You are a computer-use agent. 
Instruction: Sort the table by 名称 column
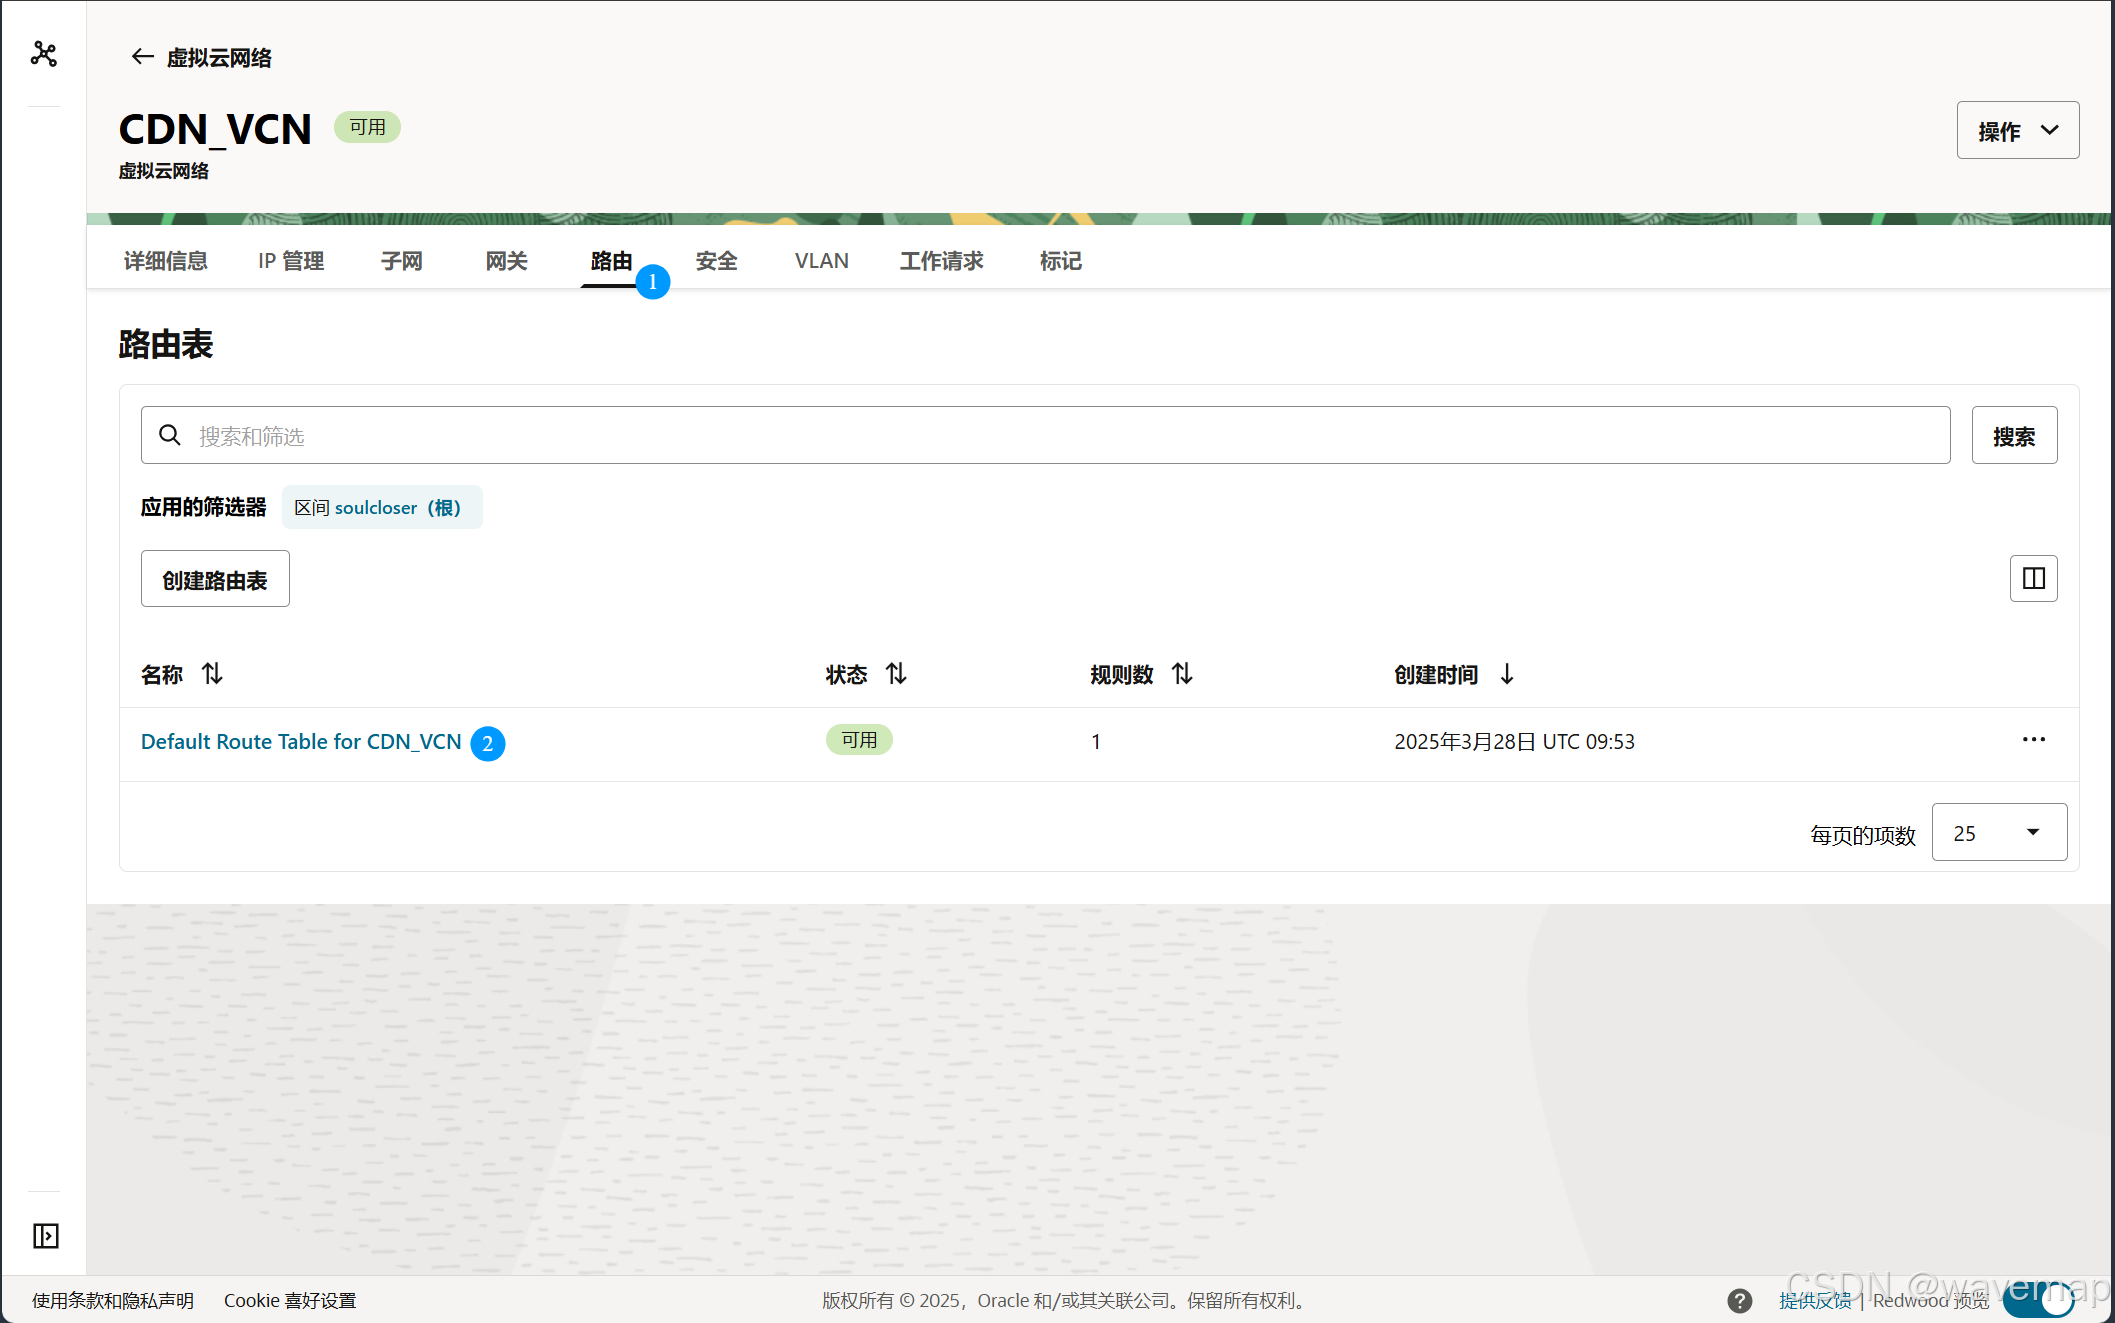coord(212,674)
